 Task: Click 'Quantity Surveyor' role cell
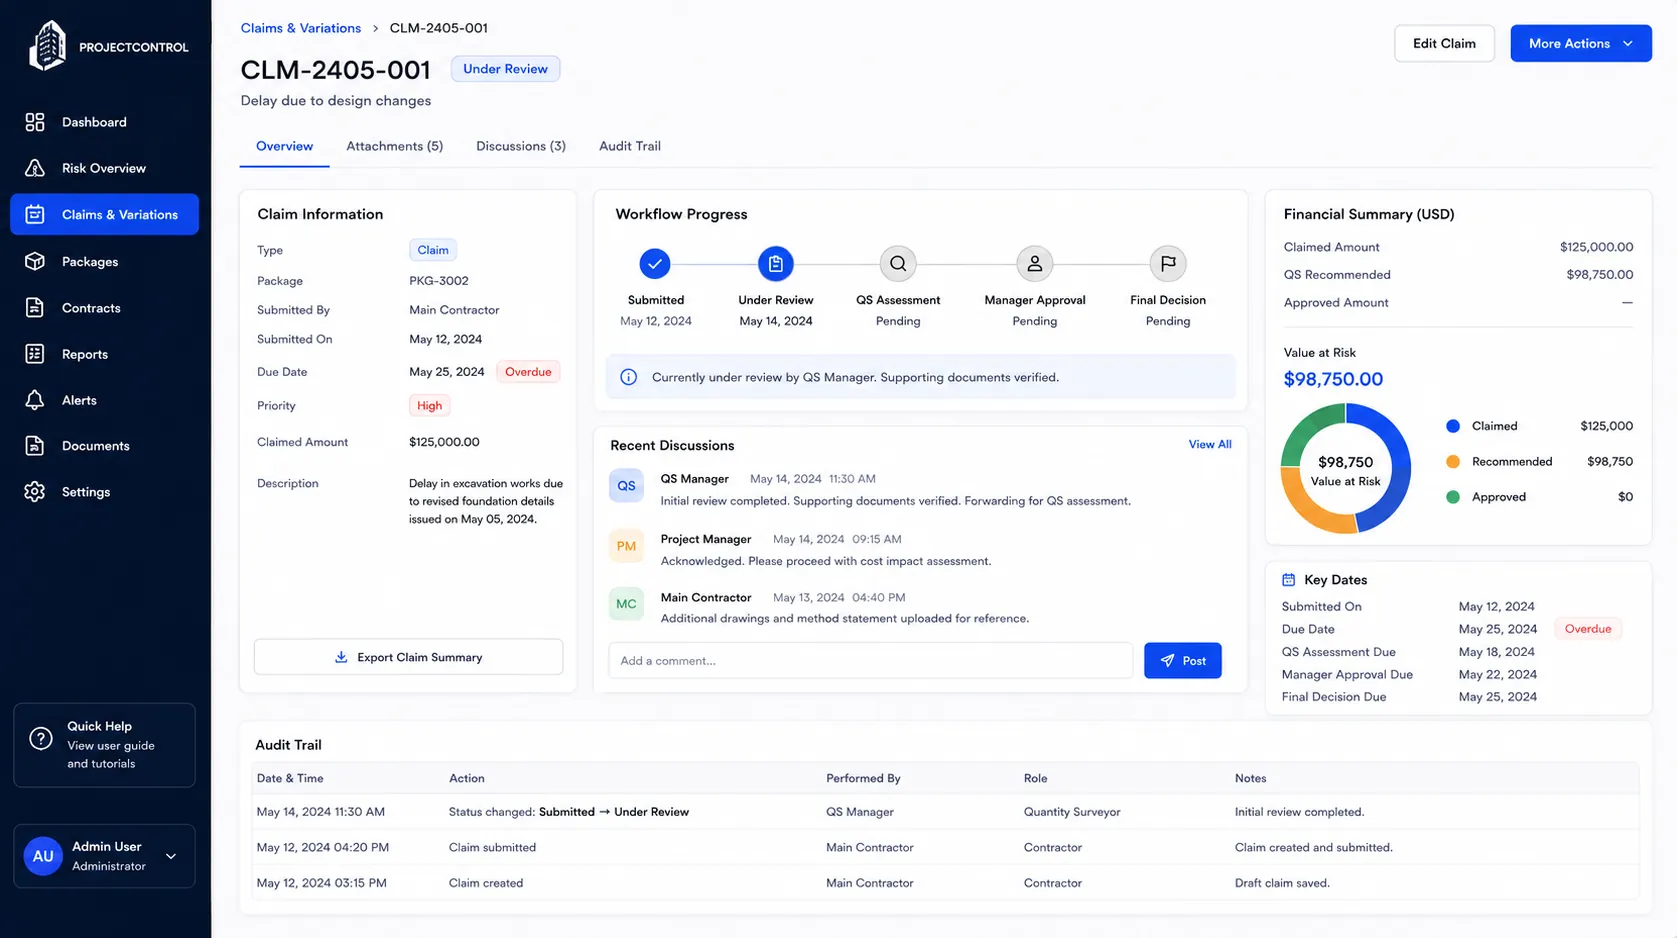[1072, 812]
